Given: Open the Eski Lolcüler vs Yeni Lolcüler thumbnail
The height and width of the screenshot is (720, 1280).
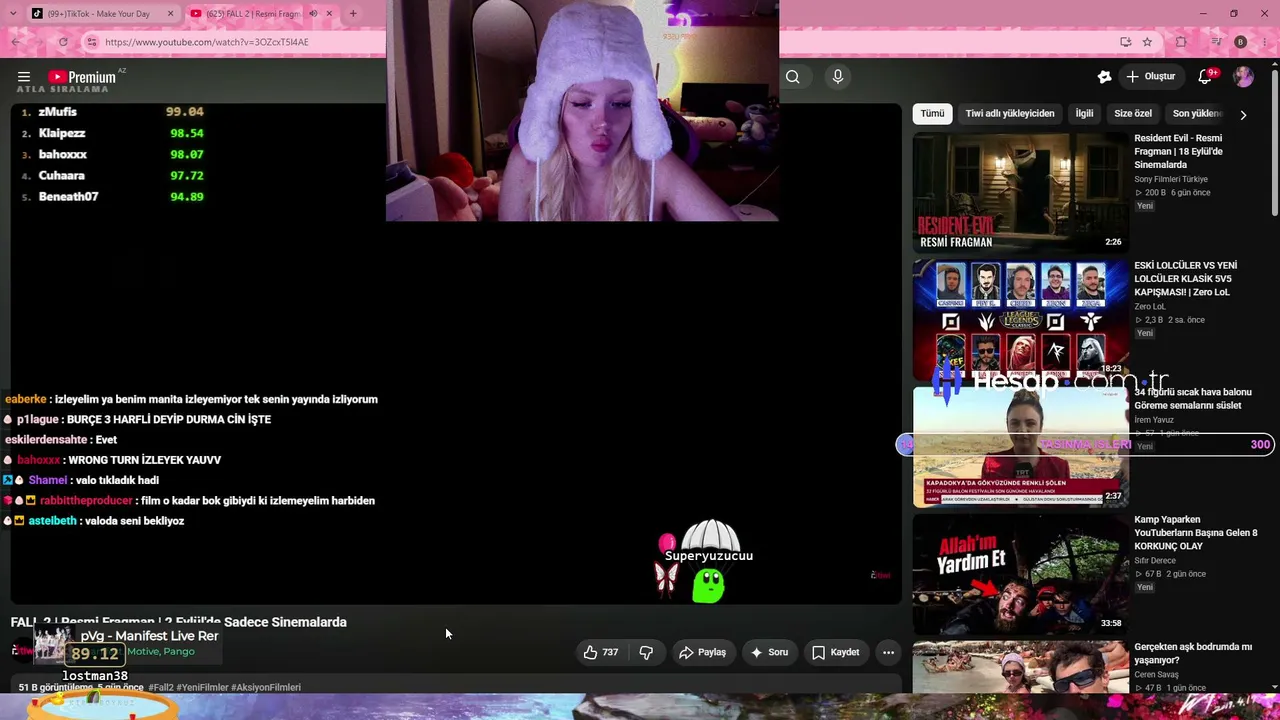Looking at the screenshot, I should (1020, 319).
